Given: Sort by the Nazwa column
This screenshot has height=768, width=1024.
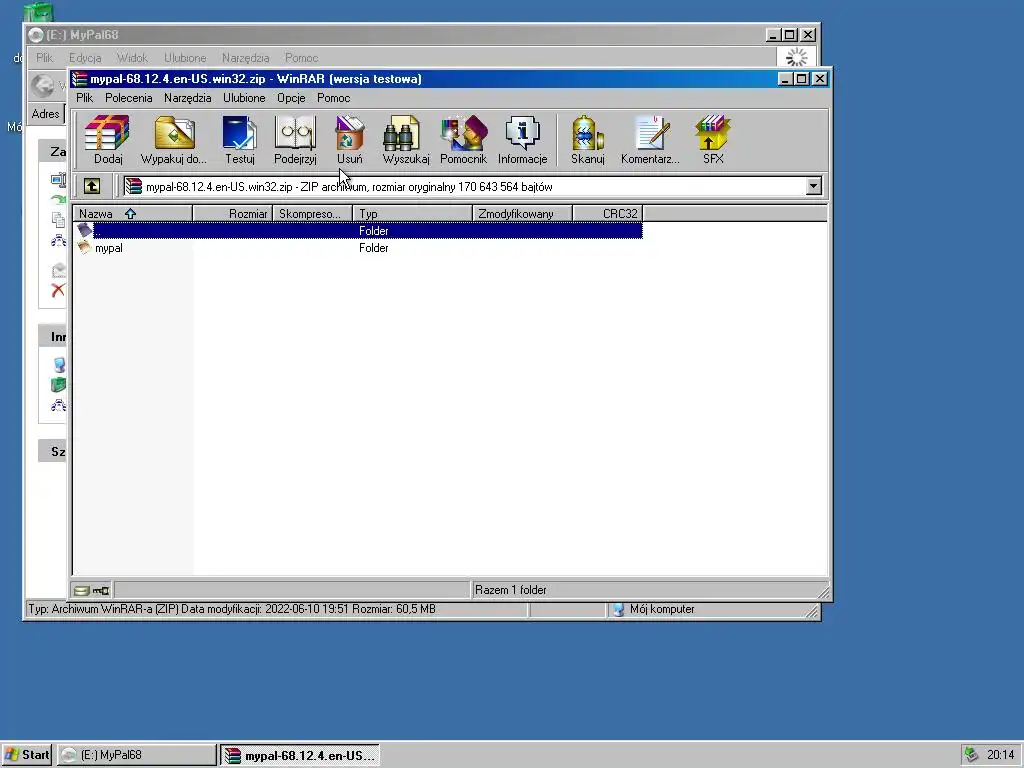Looking at the screenshot, I should click(x=133, y=214).
